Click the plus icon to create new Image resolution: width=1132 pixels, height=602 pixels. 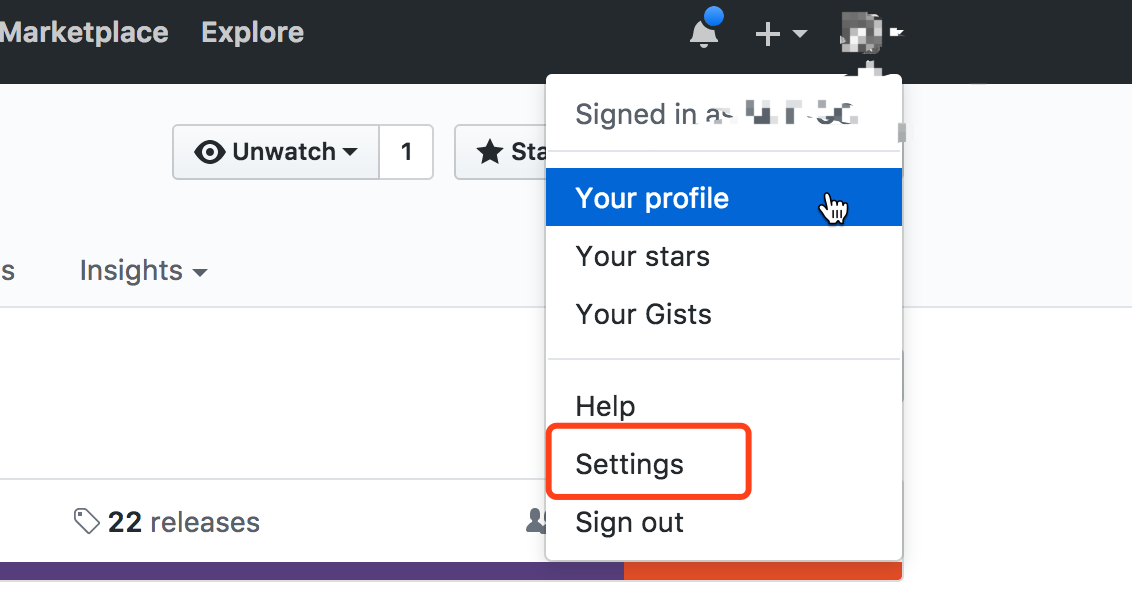pos(767,35)
